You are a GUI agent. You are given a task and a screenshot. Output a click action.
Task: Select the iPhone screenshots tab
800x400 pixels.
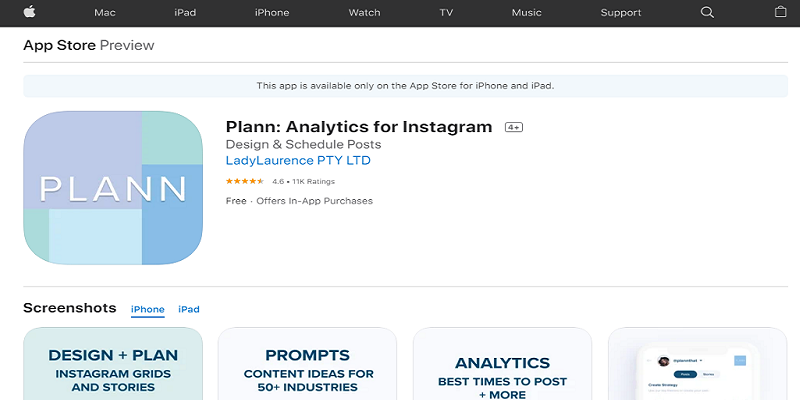coord(147,309)
